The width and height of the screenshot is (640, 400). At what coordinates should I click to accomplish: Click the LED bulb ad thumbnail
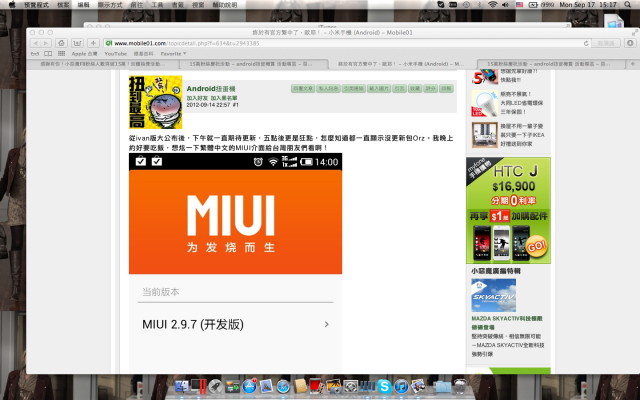pyautogui.click(x=484, y=103)
